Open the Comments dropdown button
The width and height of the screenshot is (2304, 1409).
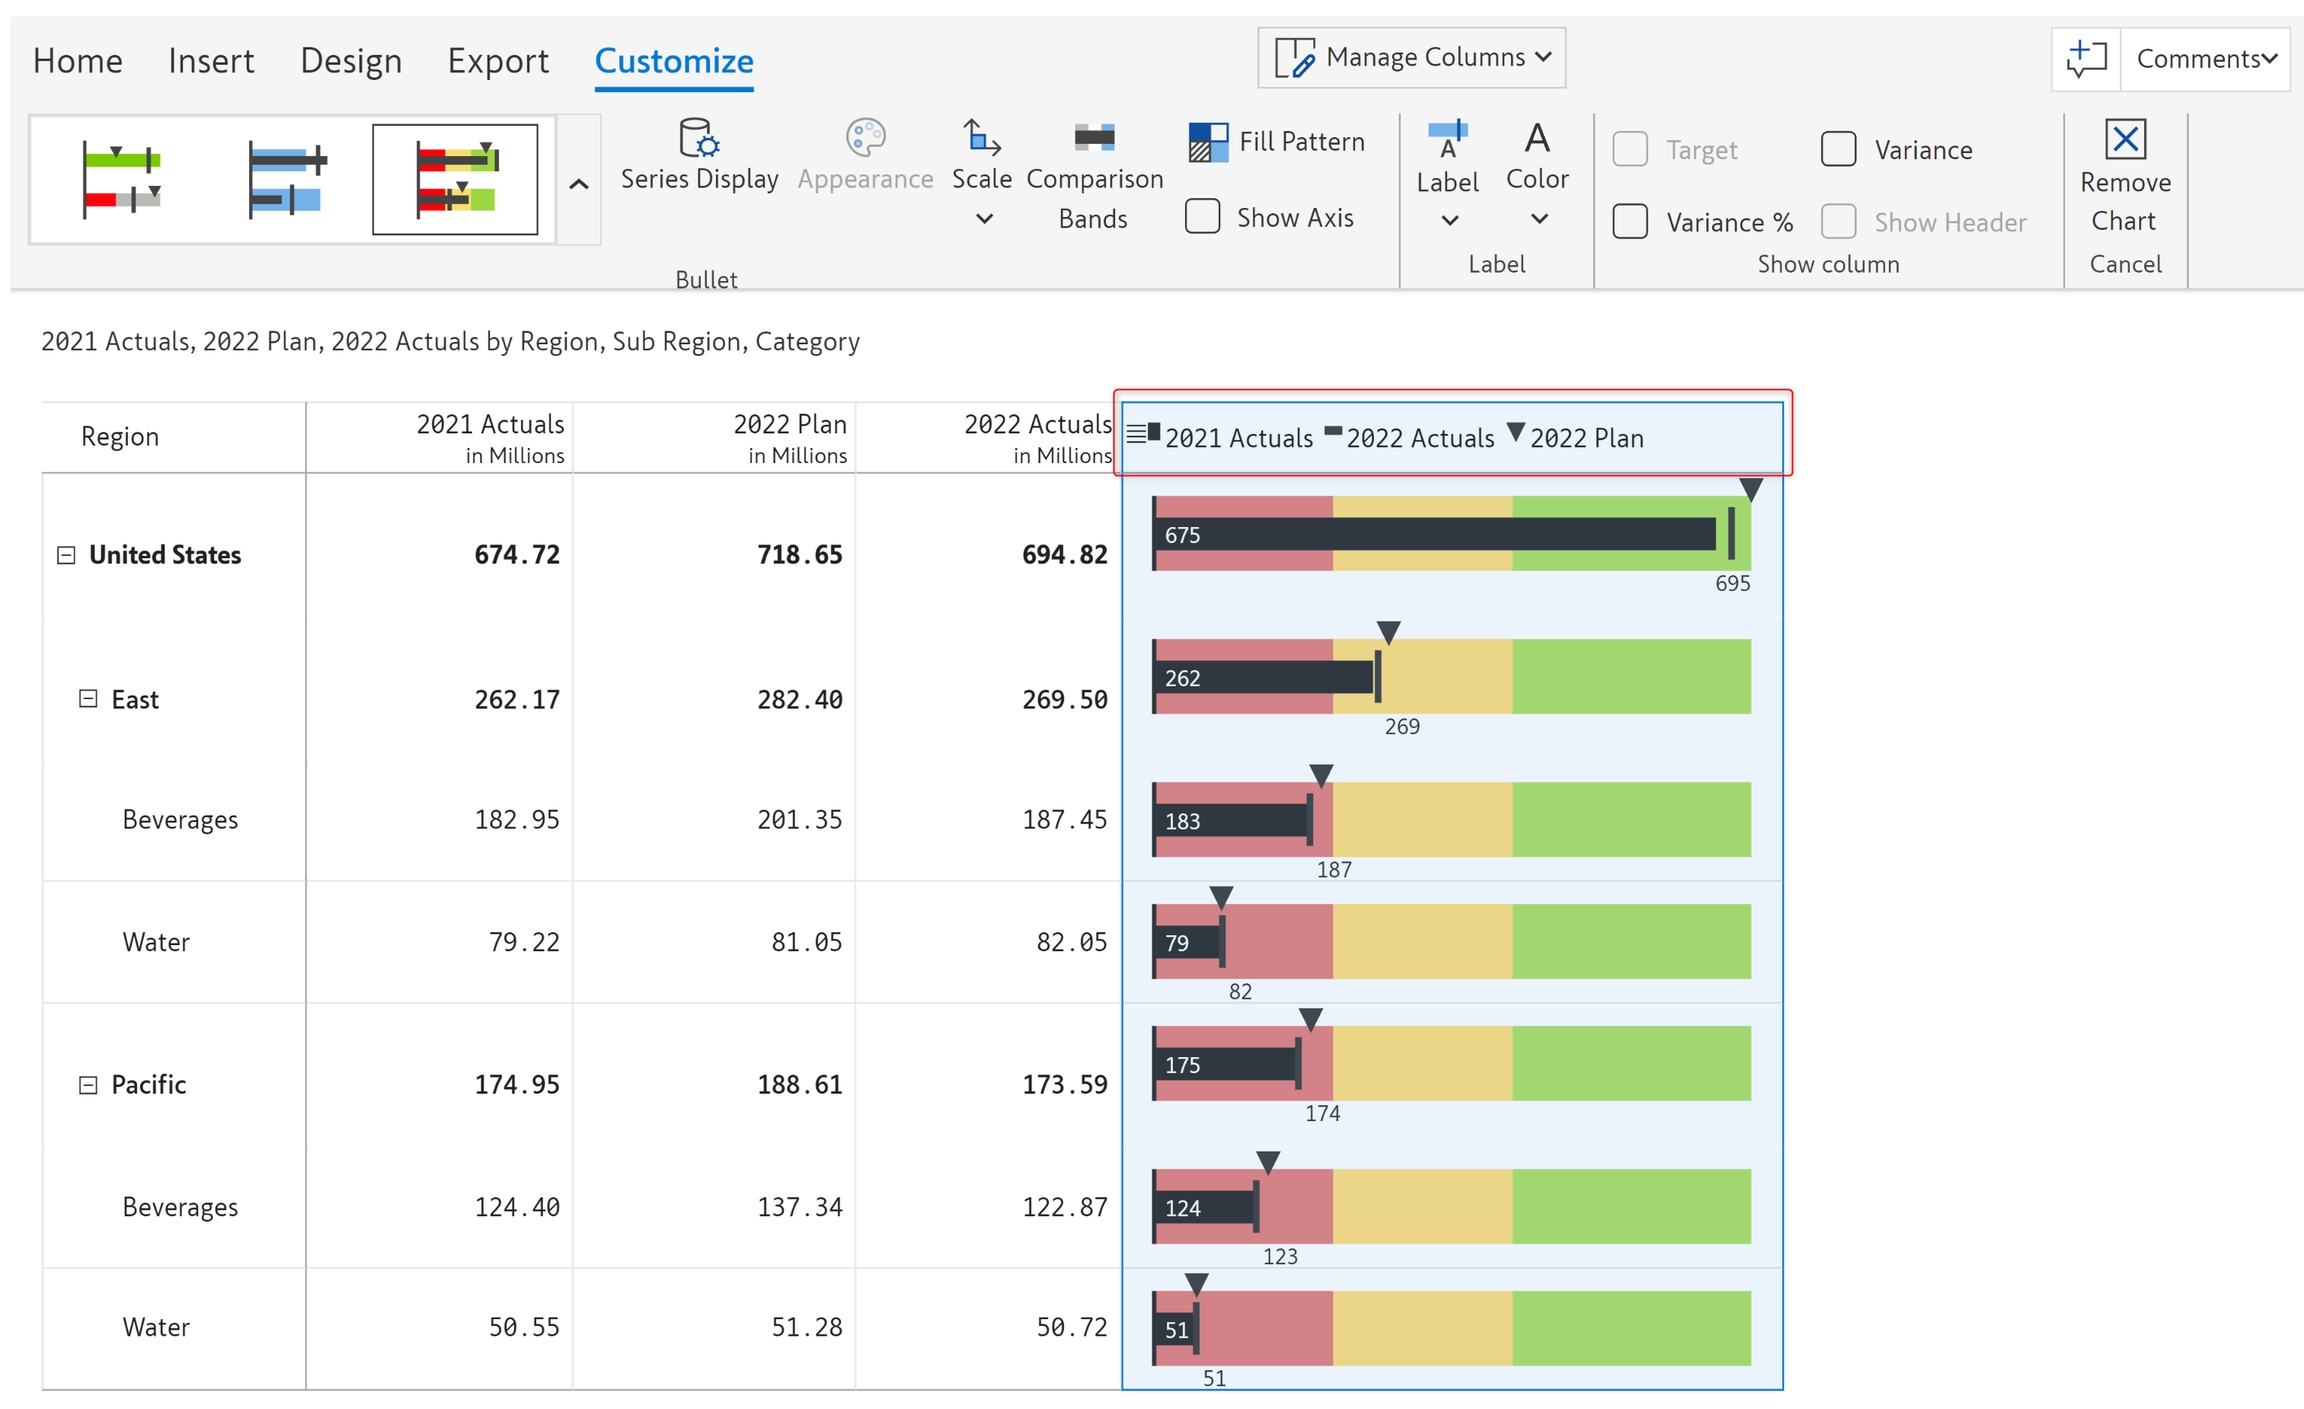pos(2206,59)
